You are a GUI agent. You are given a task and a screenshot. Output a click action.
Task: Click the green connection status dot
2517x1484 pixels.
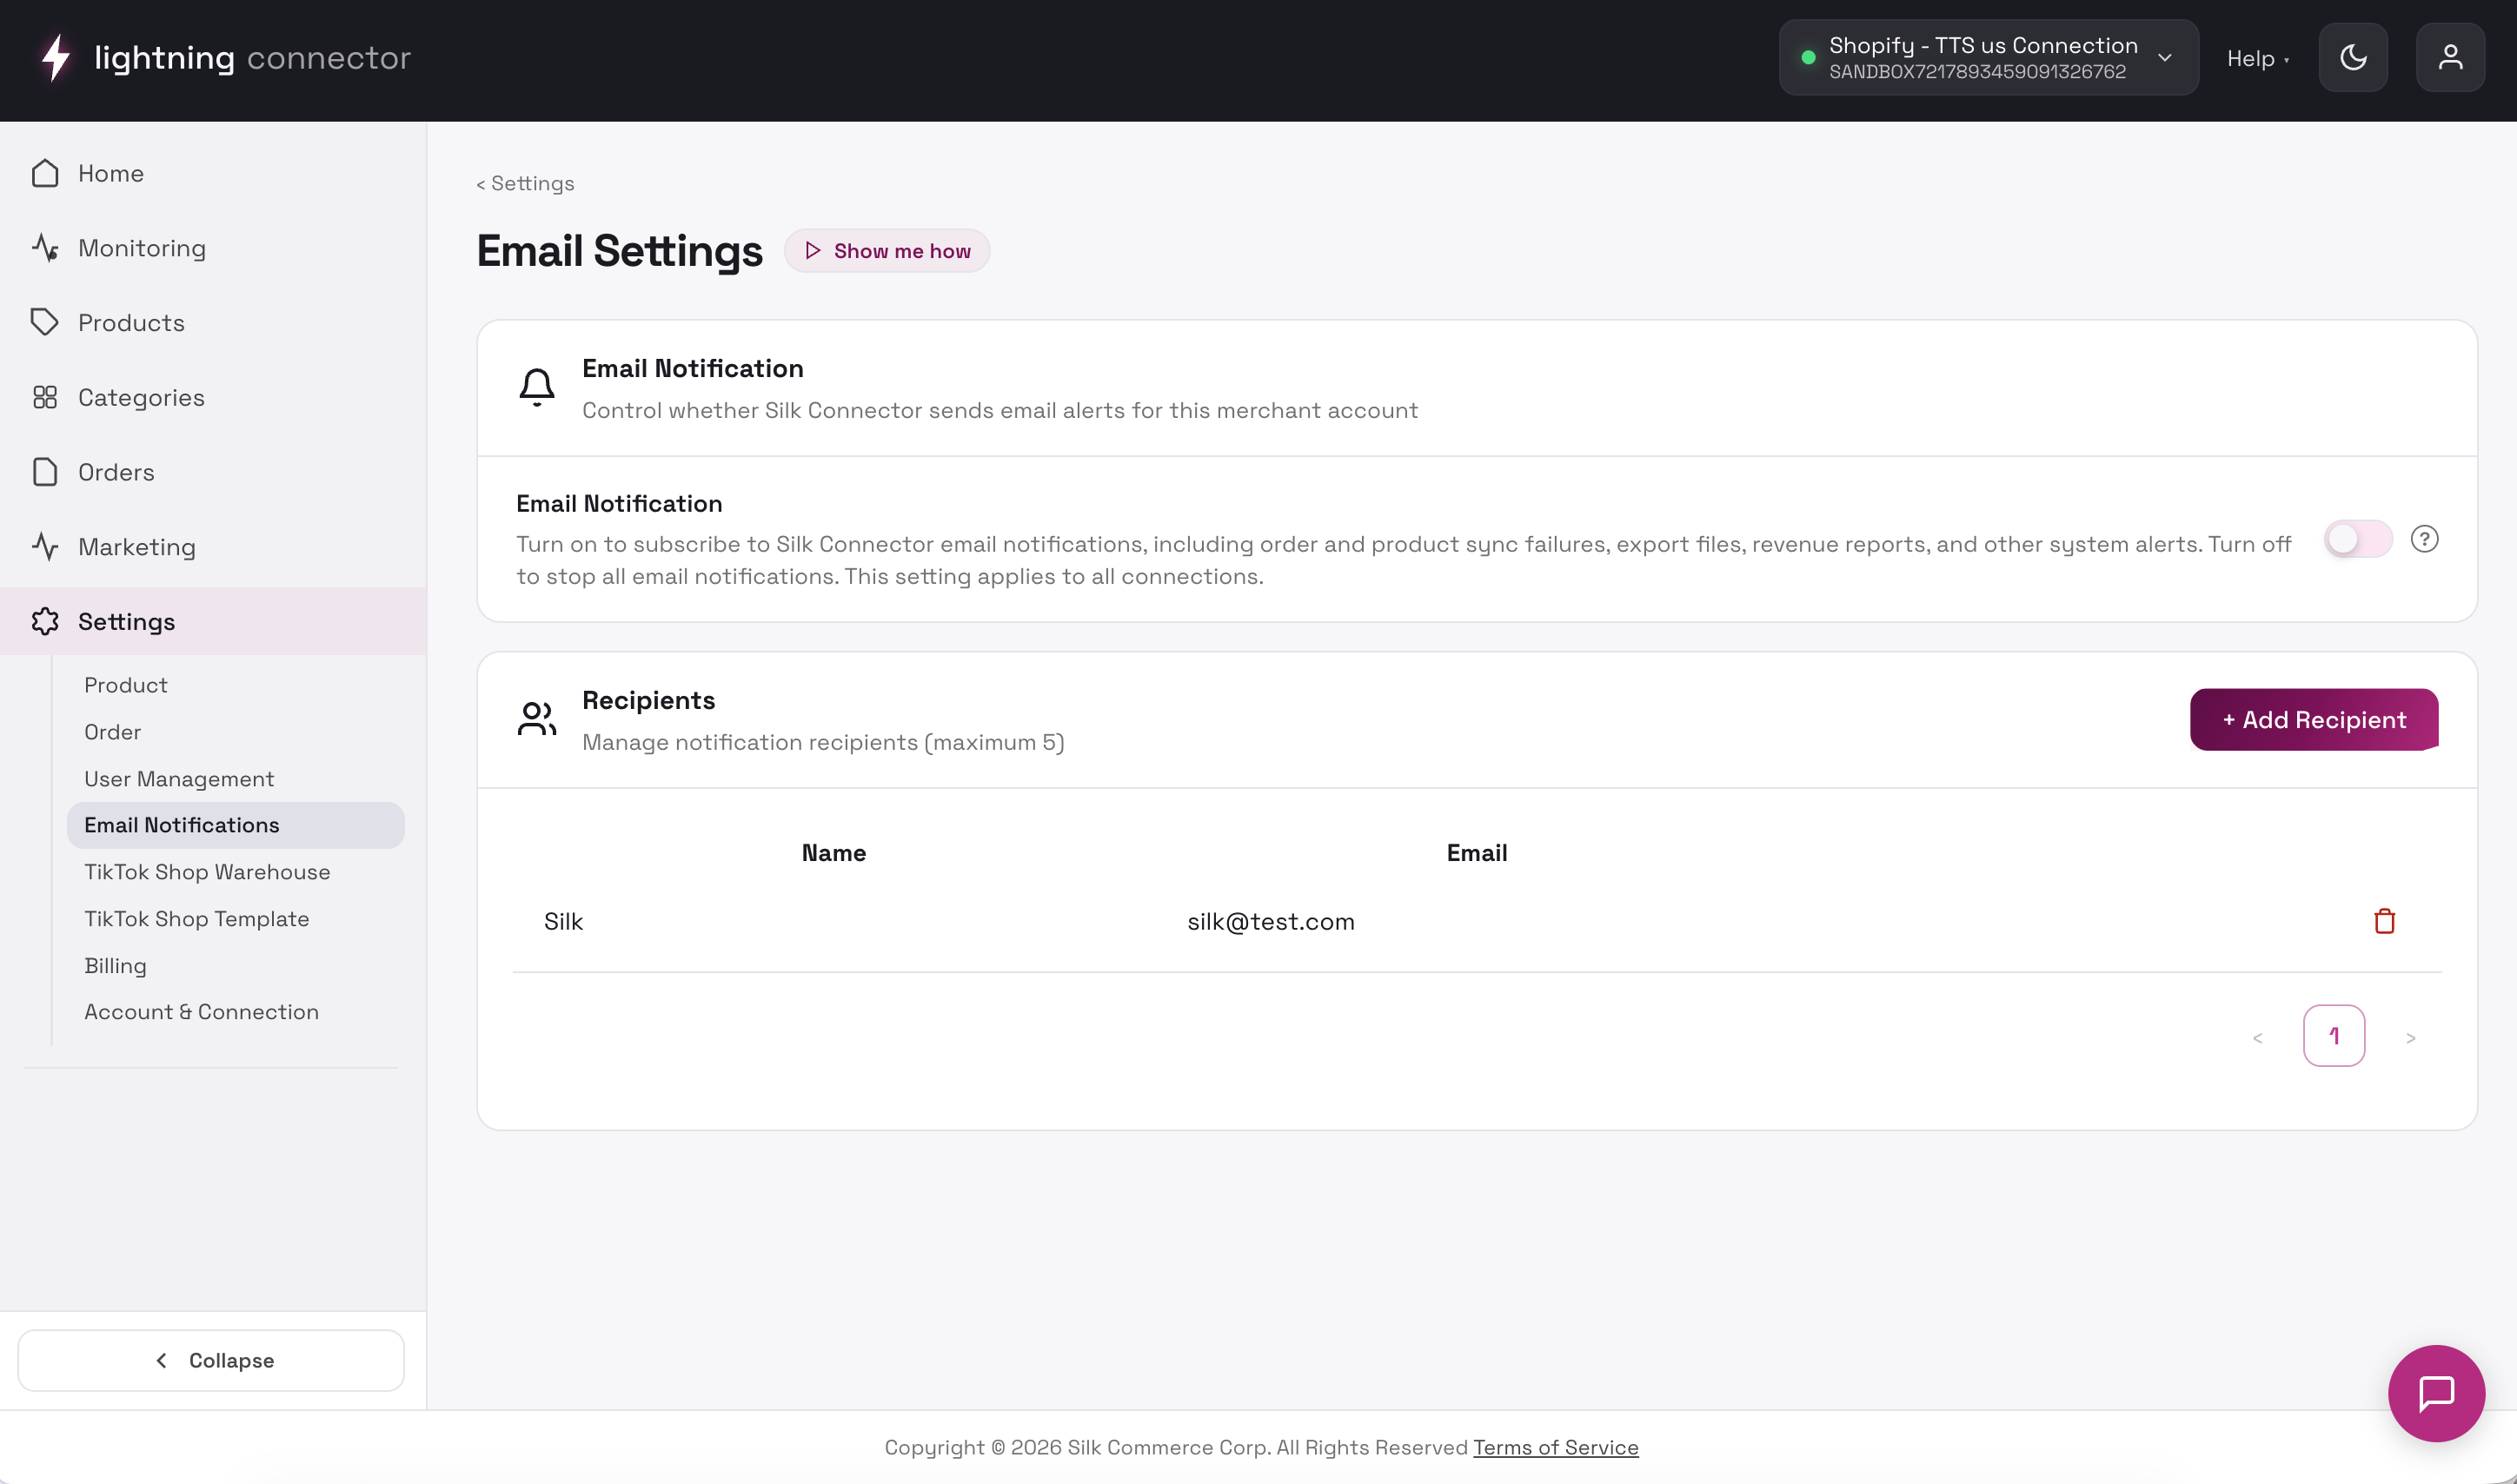(x=1808, y=58)
